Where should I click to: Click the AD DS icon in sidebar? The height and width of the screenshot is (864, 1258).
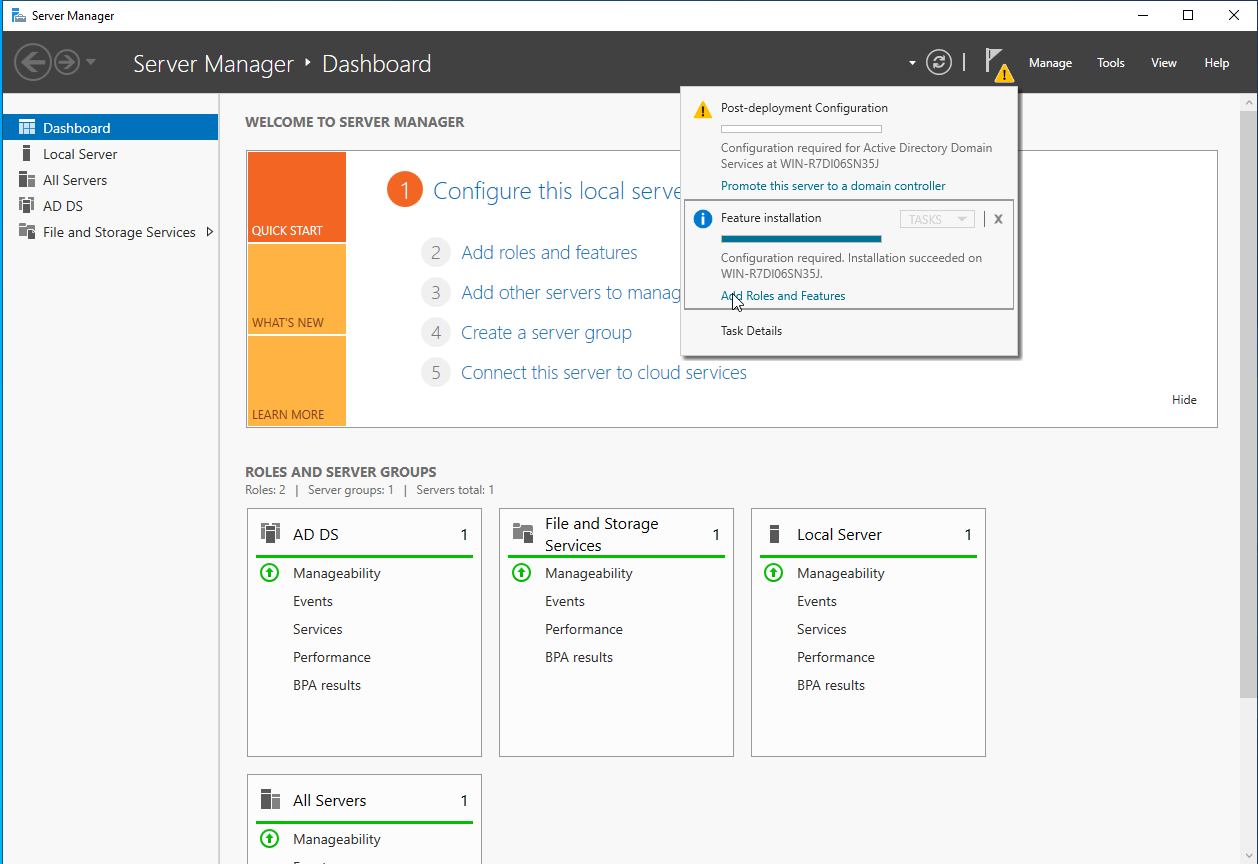click(x=27, y=206)
